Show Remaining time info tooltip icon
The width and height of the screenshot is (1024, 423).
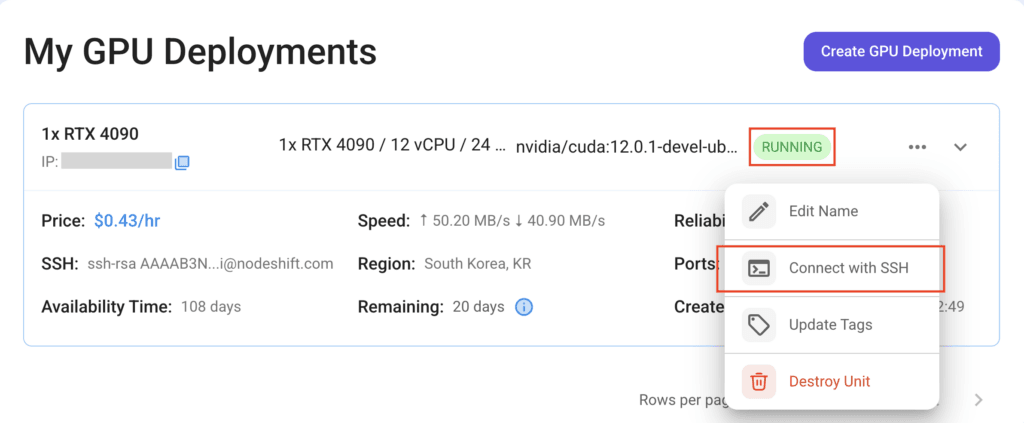pyautogui.click(x=524, y=306)
